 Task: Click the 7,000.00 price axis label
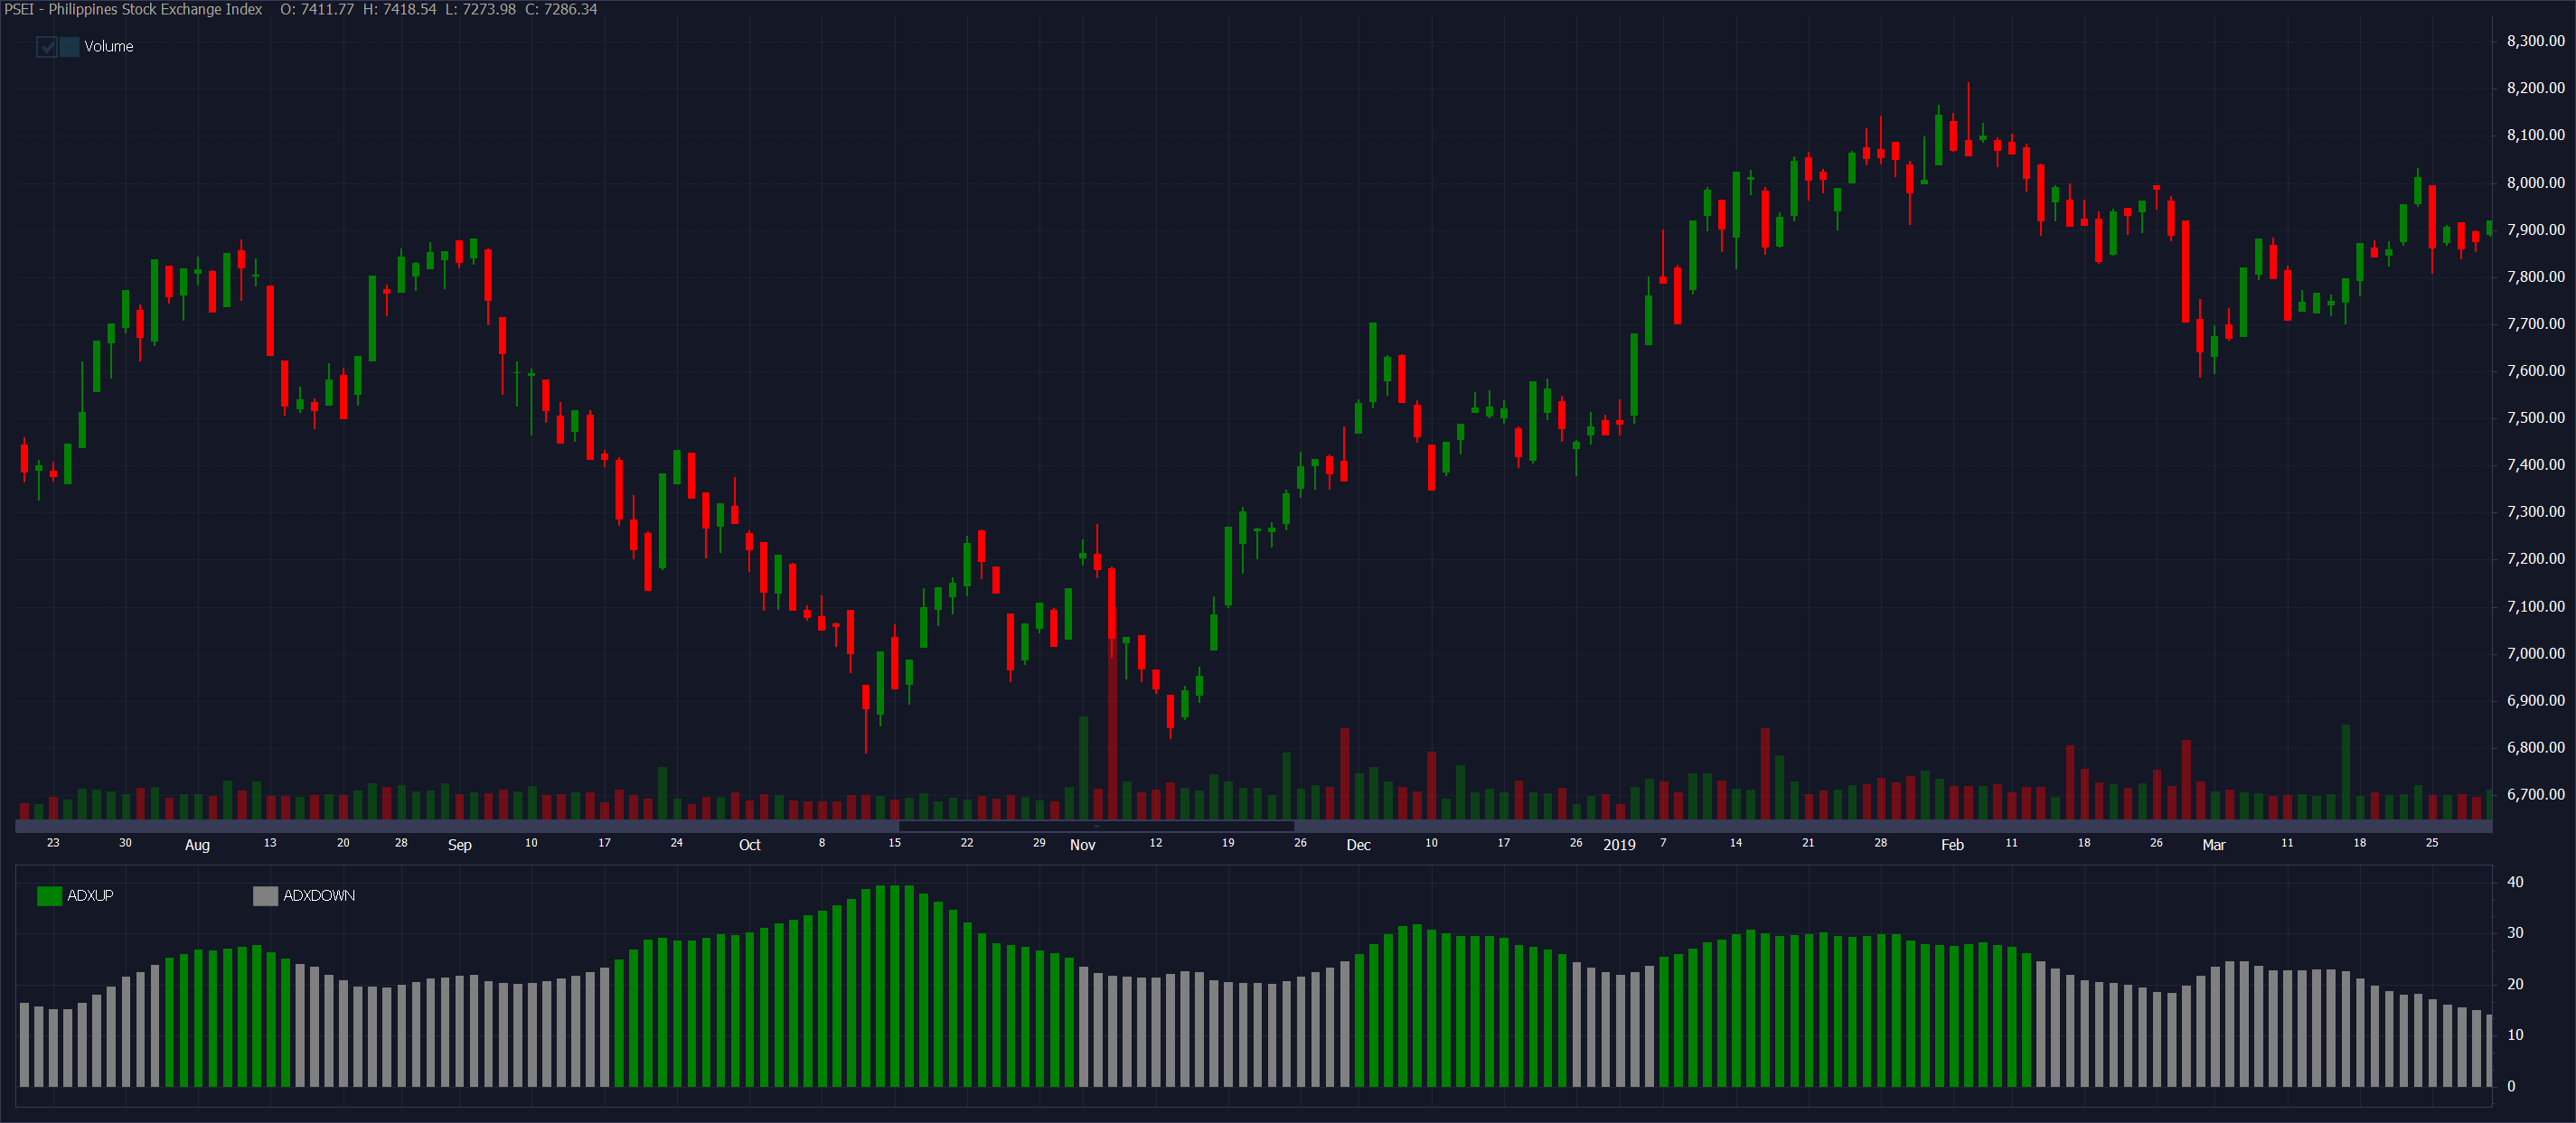click(2535, 653)
